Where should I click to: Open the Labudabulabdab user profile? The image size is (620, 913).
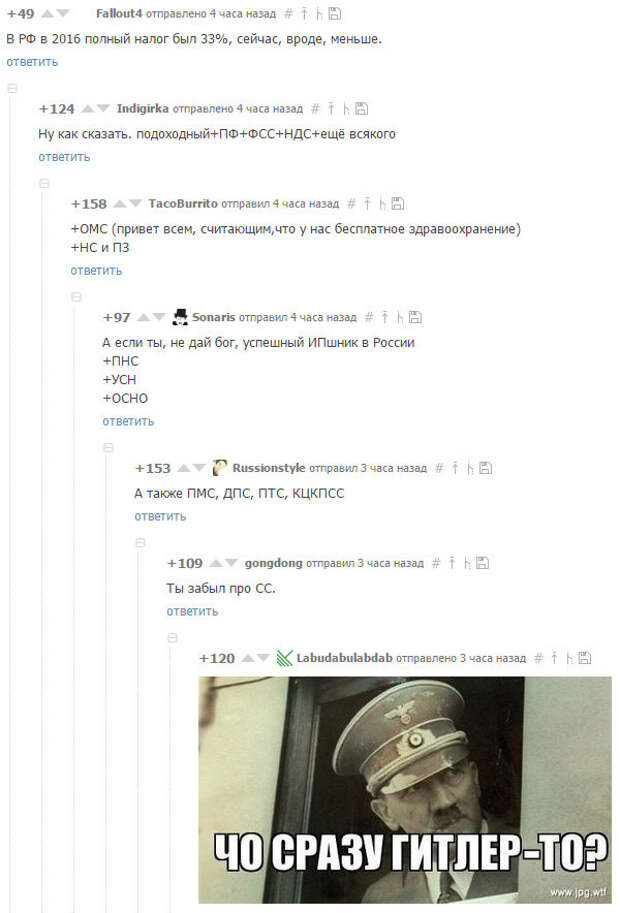click(x=344, y=658)
